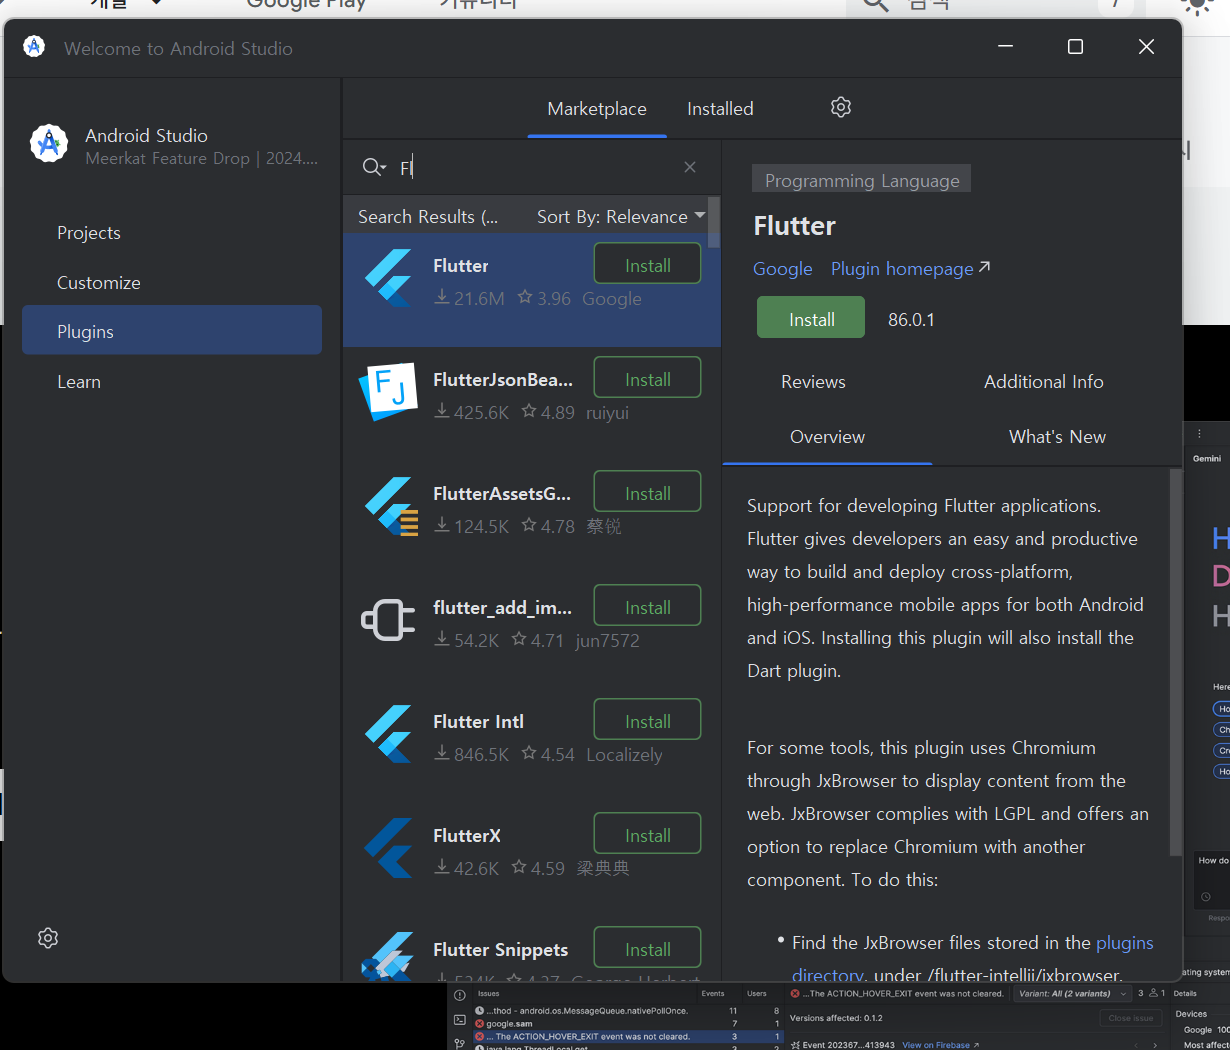Click the Flutter rating 3.96
Screen dimensions: 1230x1050
click(544, 298)
